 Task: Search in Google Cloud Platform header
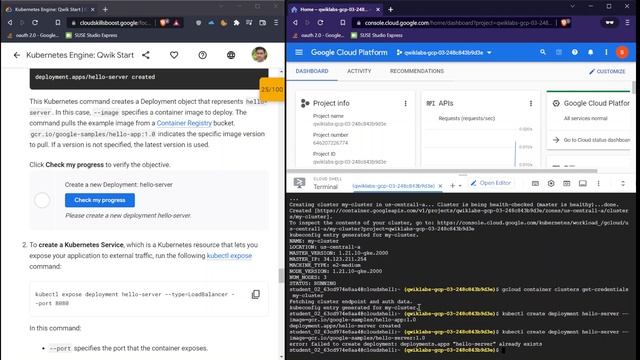pyautogui.click(x=543, y=52)
